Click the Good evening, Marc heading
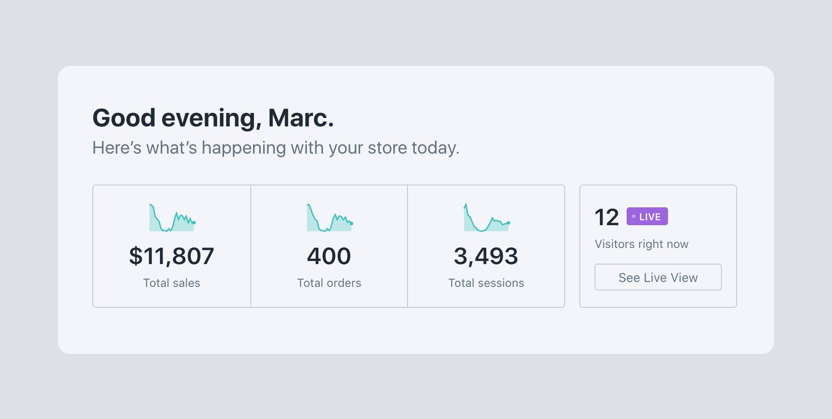Viewport: 832px width, 419px height. pyautogui.click(x=213, y=118)
